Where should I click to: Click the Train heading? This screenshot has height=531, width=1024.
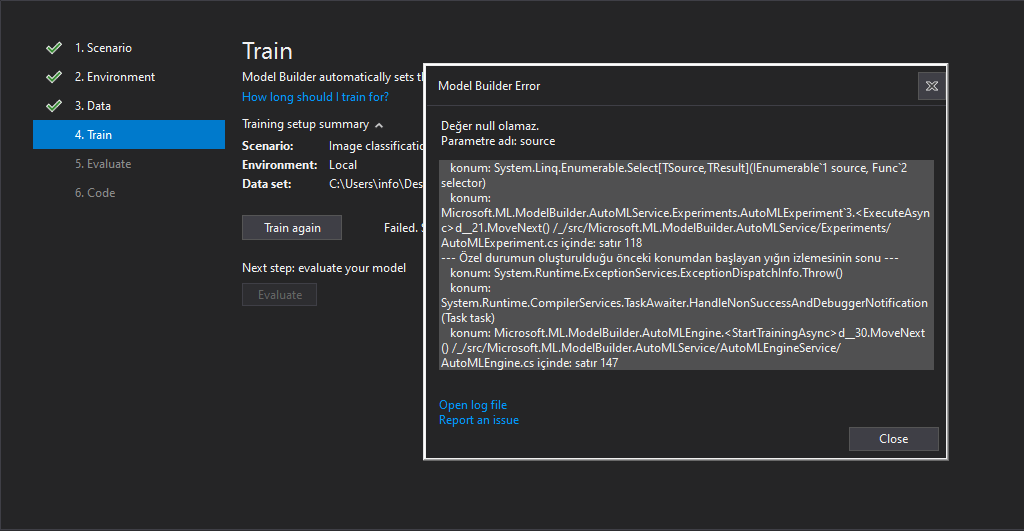[267, 51]
